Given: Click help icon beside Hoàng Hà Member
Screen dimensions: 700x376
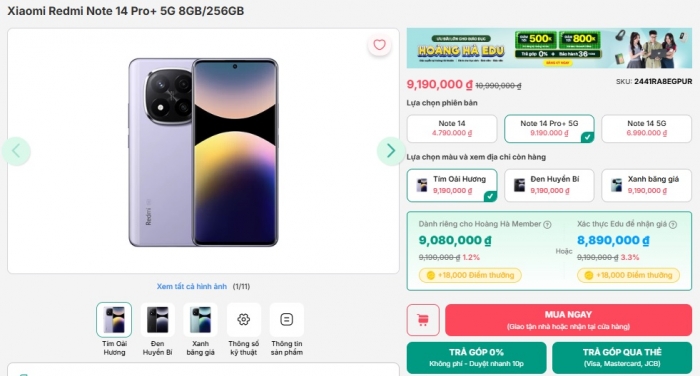Looking at the screenshot, I should [547, 225].
